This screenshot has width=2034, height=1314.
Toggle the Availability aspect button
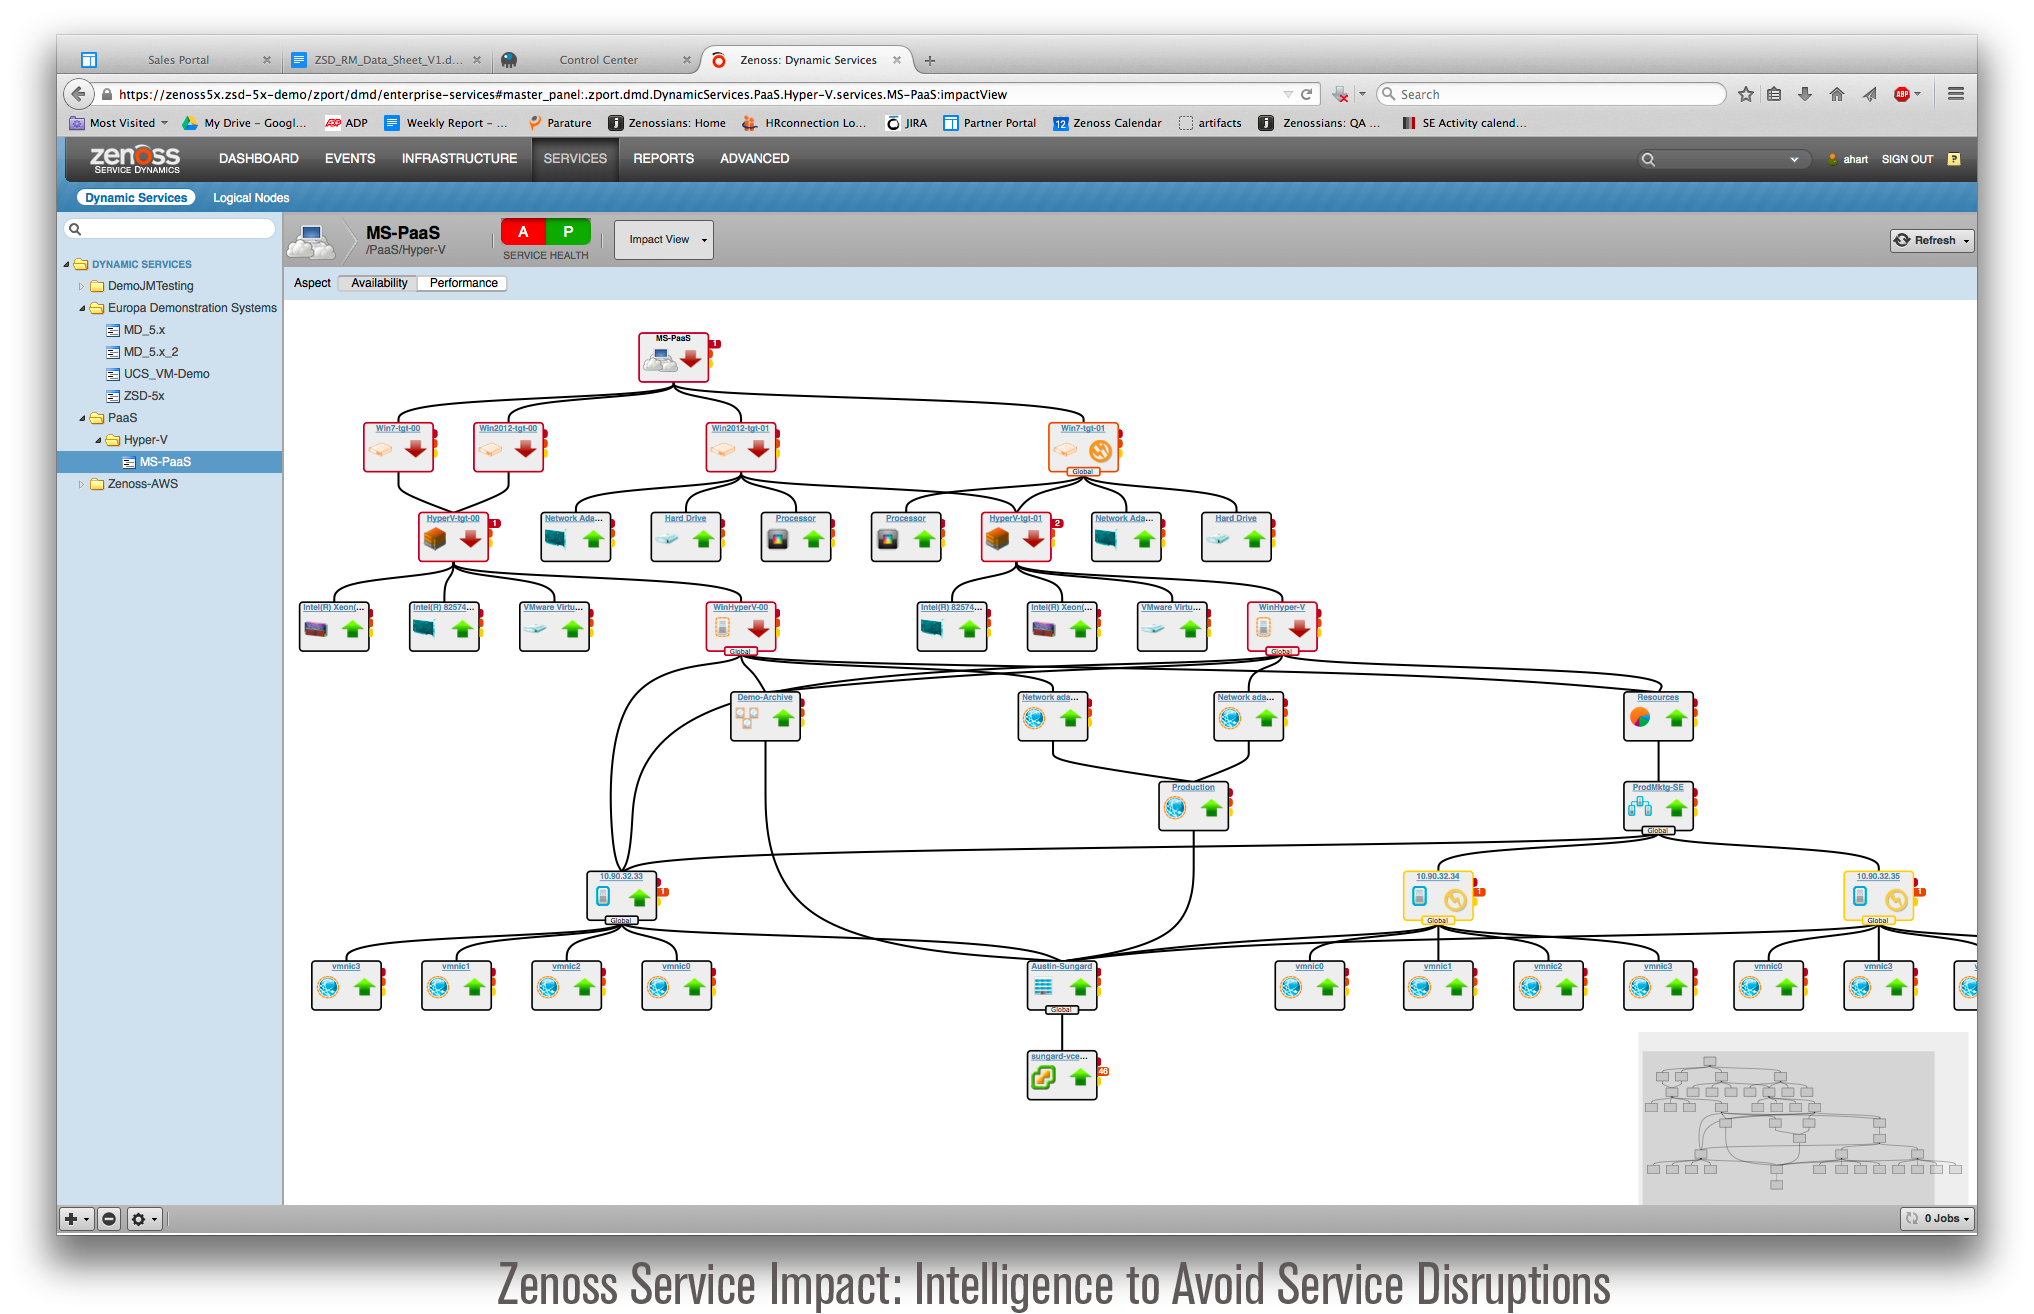(x=377, y=283)
